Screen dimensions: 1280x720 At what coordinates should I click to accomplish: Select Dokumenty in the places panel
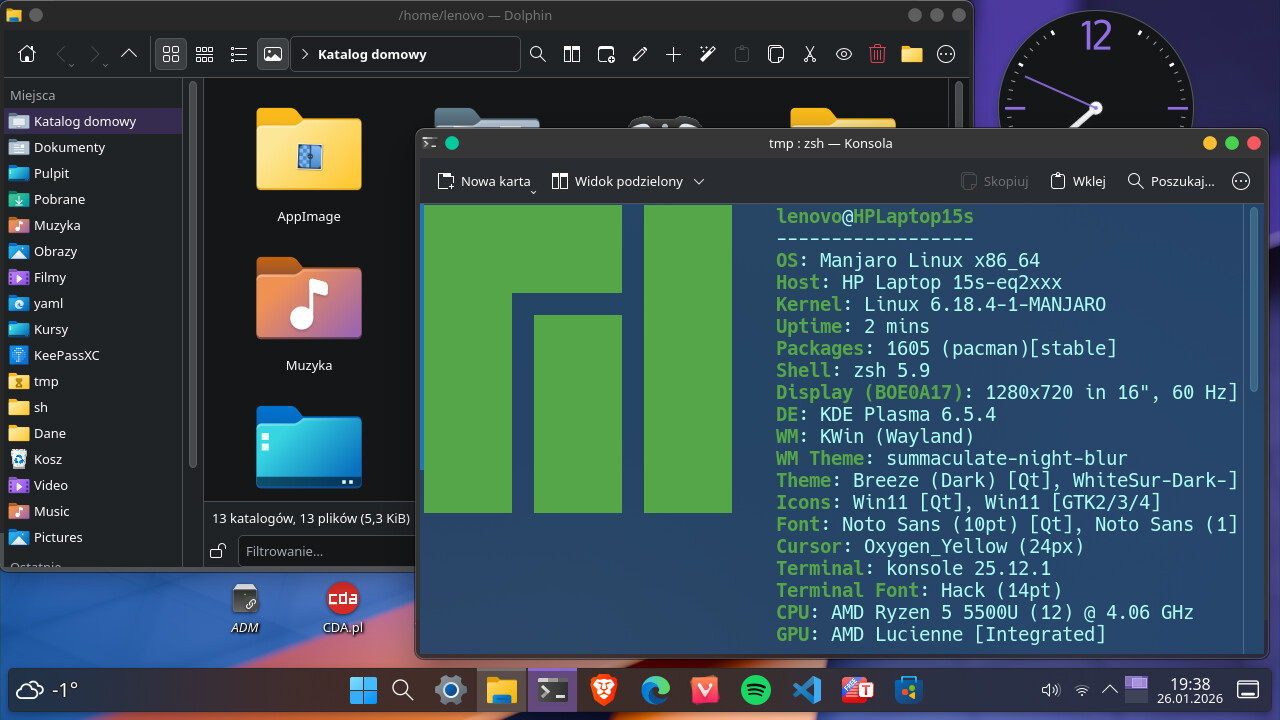(69, 147)
